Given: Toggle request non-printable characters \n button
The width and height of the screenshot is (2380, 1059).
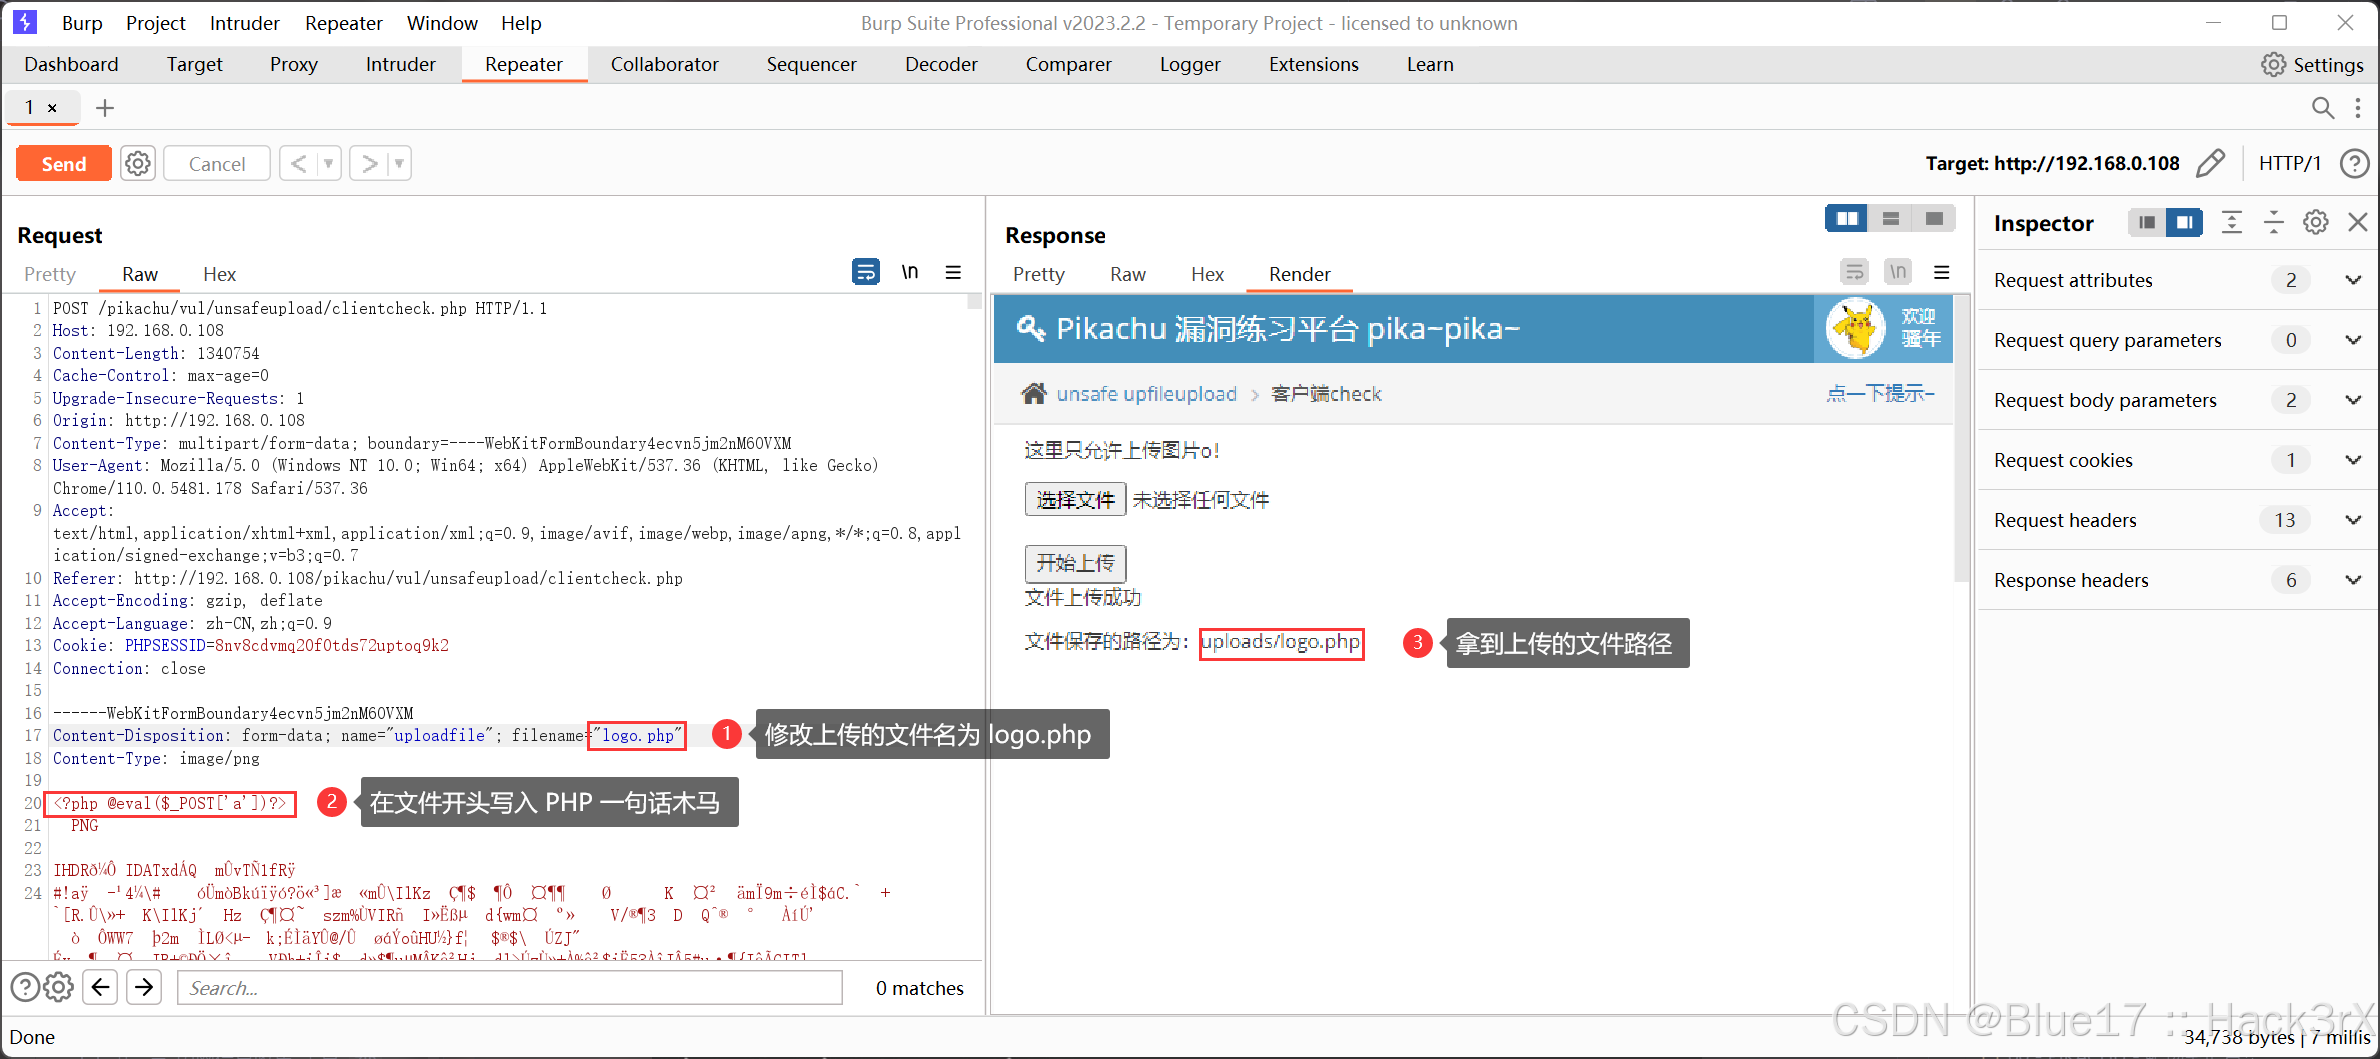Looking at the screenshot, I should (x=909, y=272).
